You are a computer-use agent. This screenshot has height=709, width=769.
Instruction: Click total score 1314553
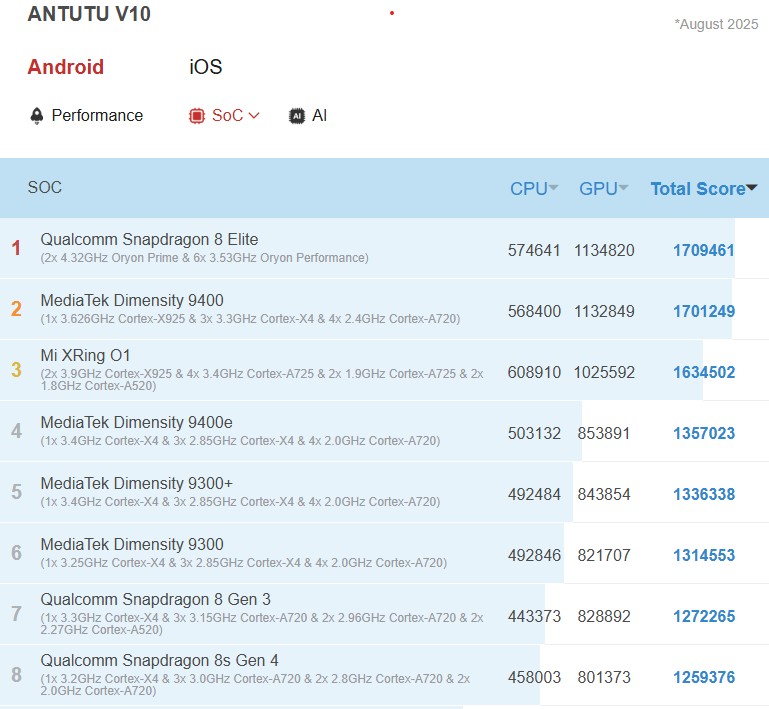(x=704, y=556)
